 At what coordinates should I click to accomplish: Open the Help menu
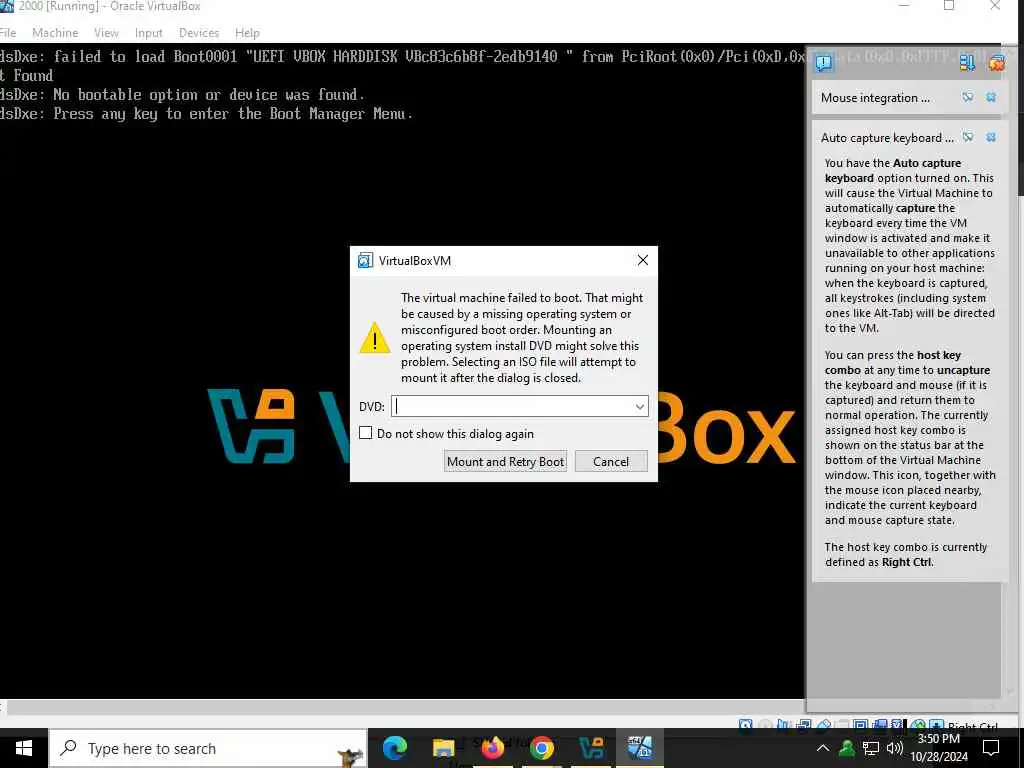(247, 33)
